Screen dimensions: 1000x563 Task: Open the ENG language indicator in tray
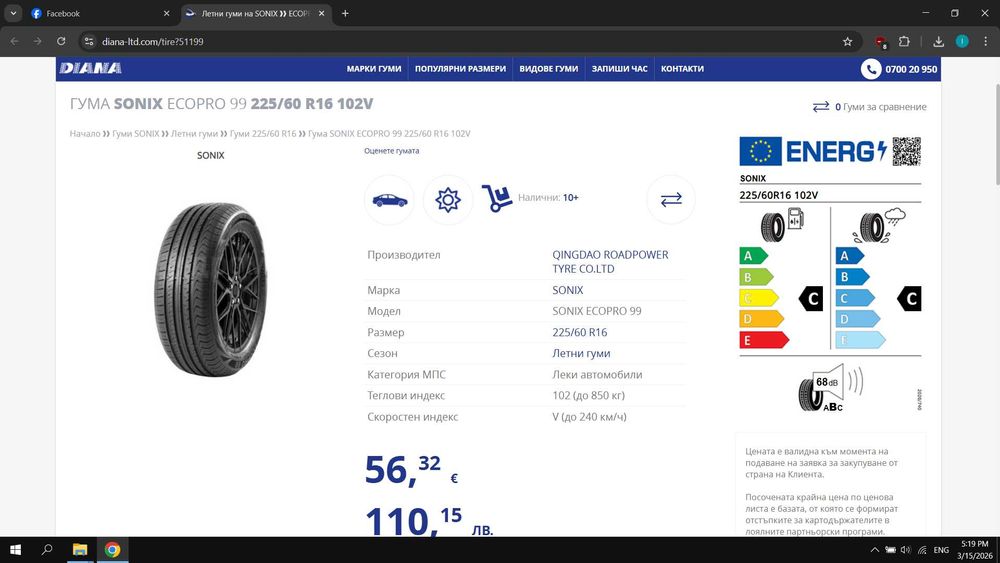[x=941, y=550]
